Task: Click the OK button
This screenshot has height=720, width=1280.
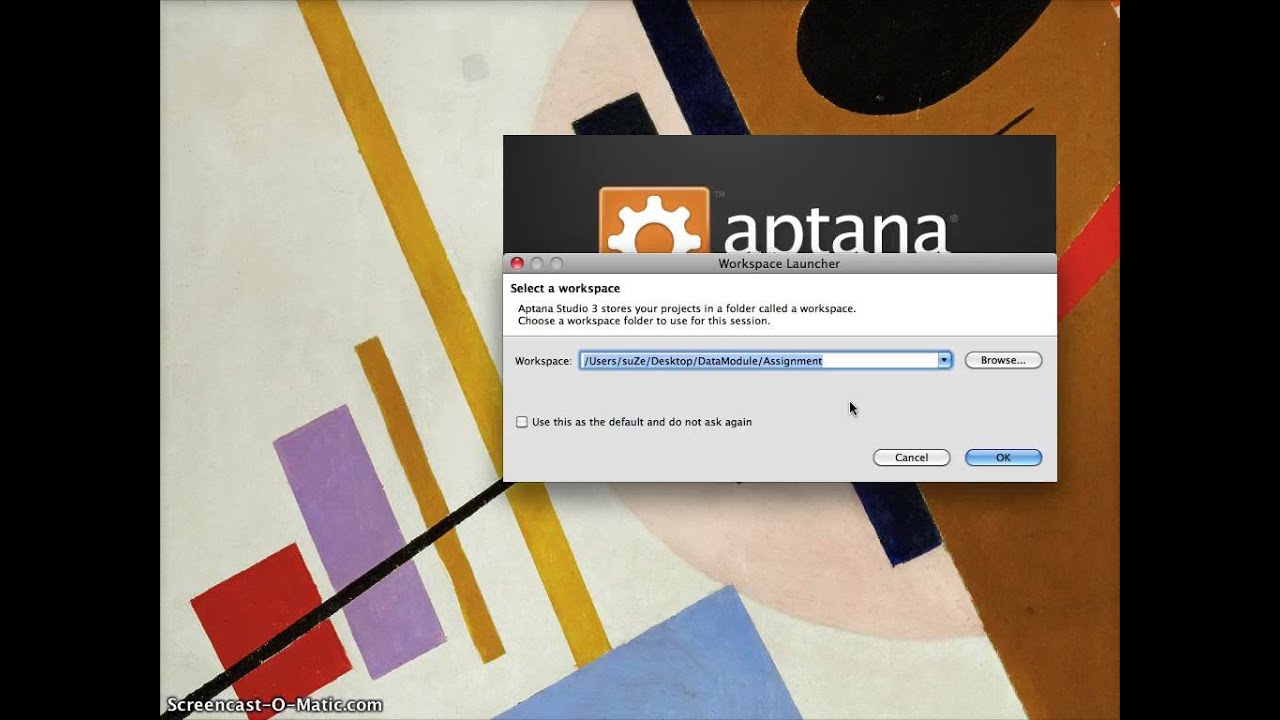Action: coord(1003,457)
